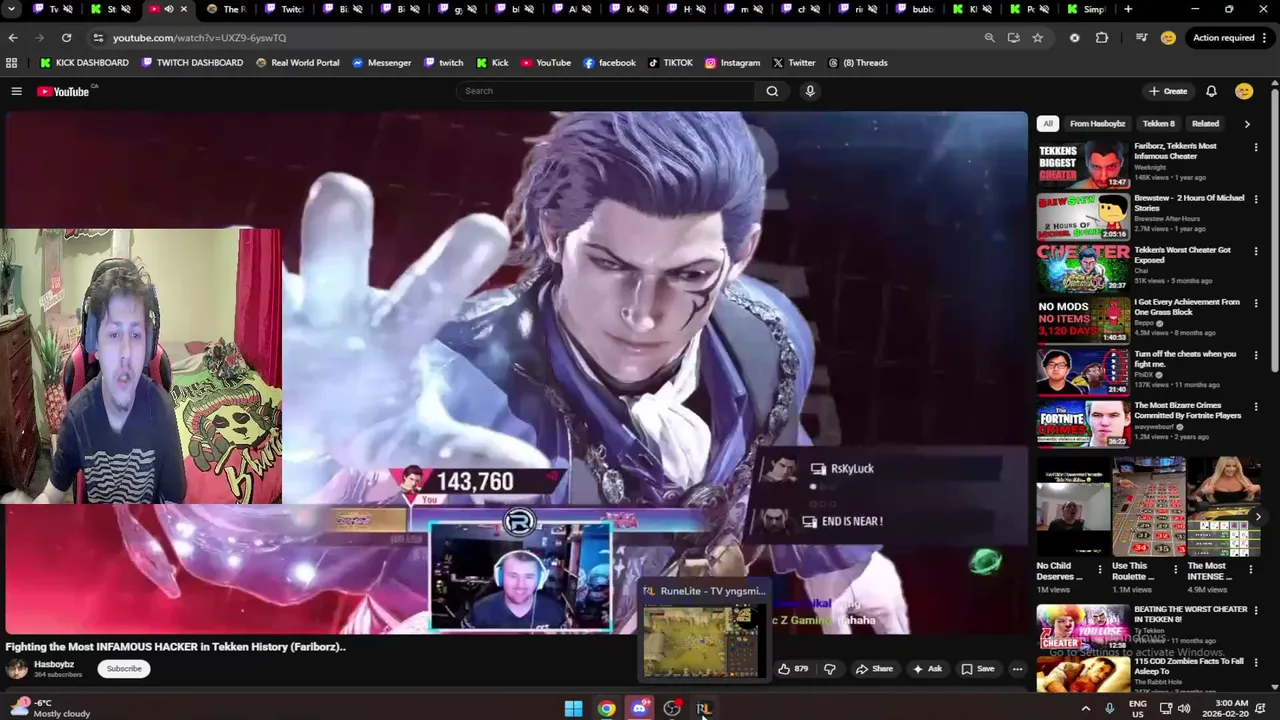
Task: Open Chrome extensions puzzle icon
Action: click(x=1102, y=38)
